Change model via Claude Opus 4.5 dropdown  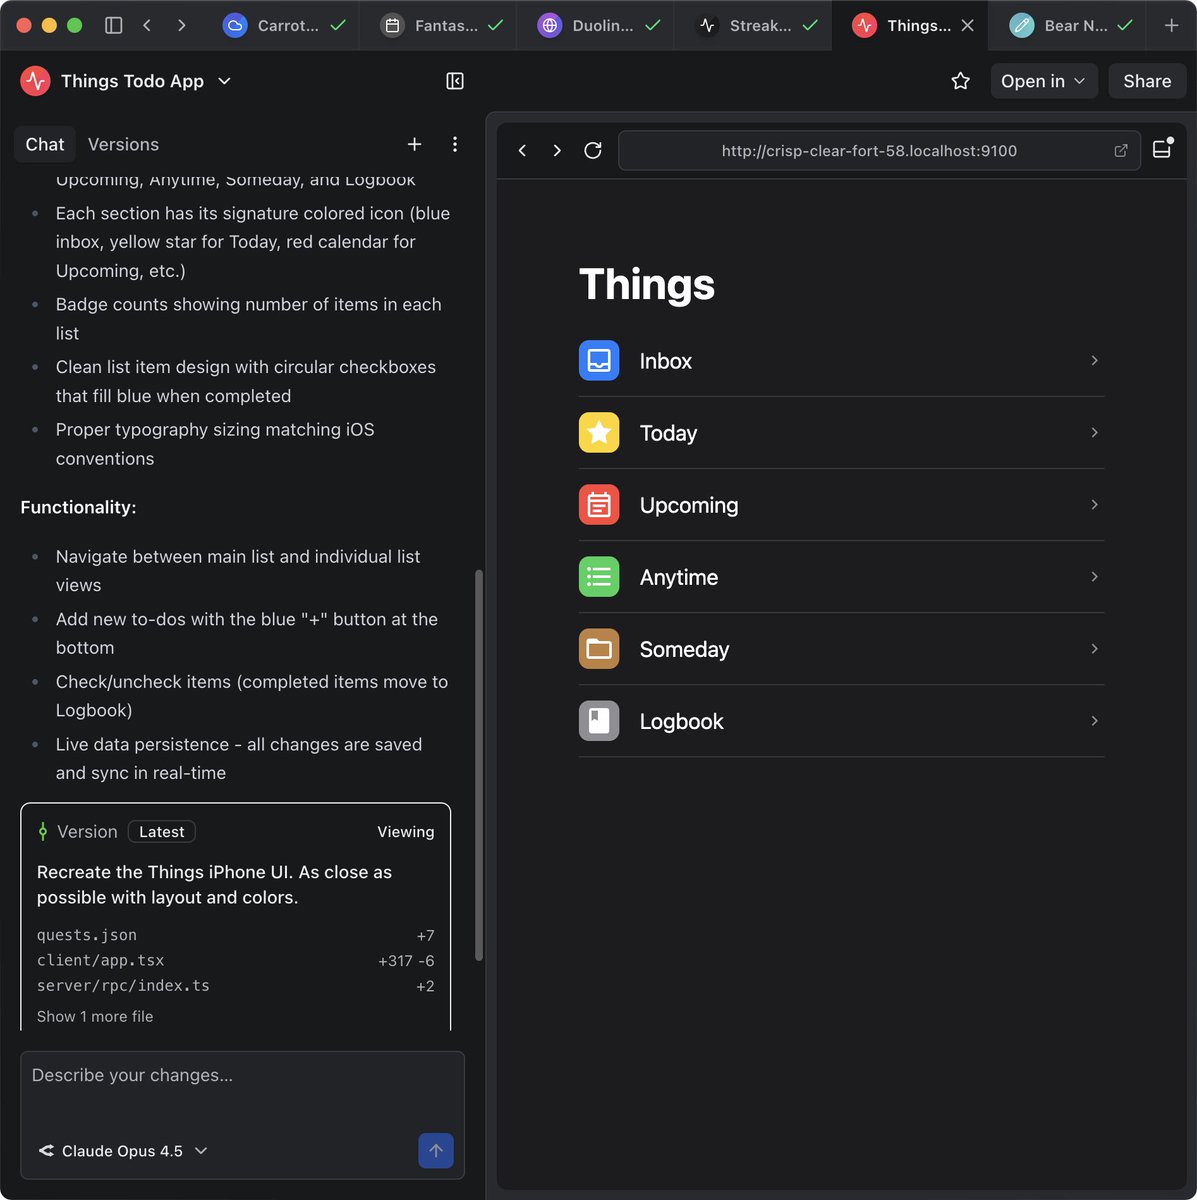pos(123,1151)
